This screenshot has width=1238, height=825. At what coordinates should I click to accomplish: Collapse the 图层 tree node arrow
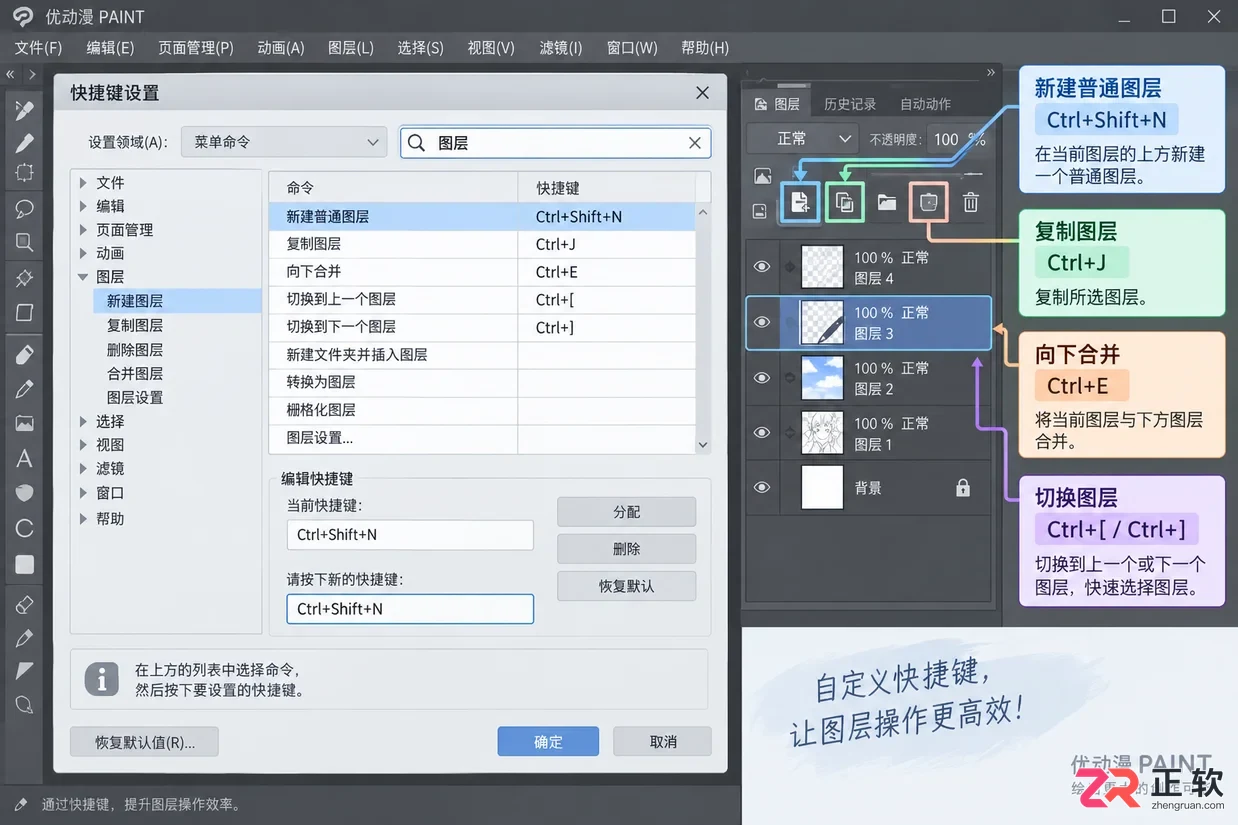[x=83, y=277]
